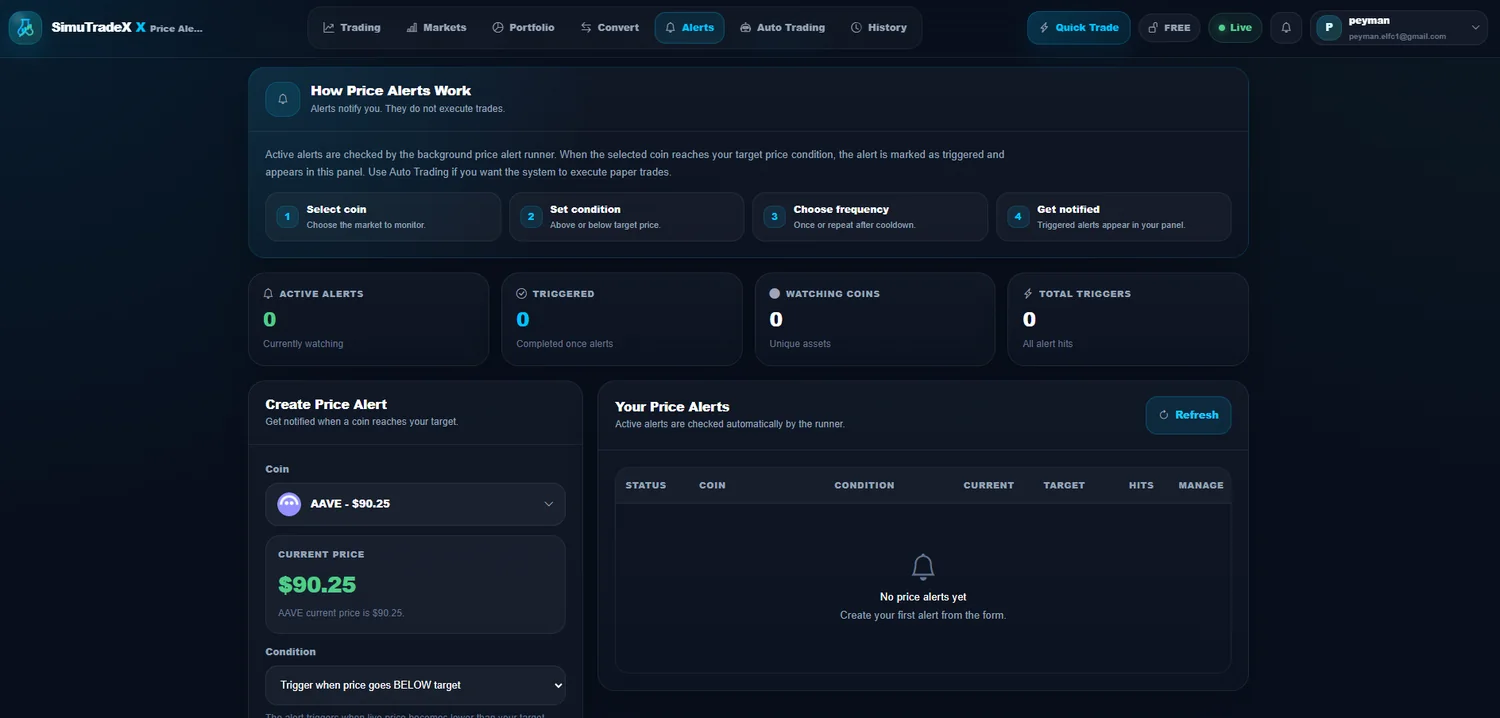The image size is (1500, 718).
Task: Open the notifications bell in header
Action: pos(1286,28)
